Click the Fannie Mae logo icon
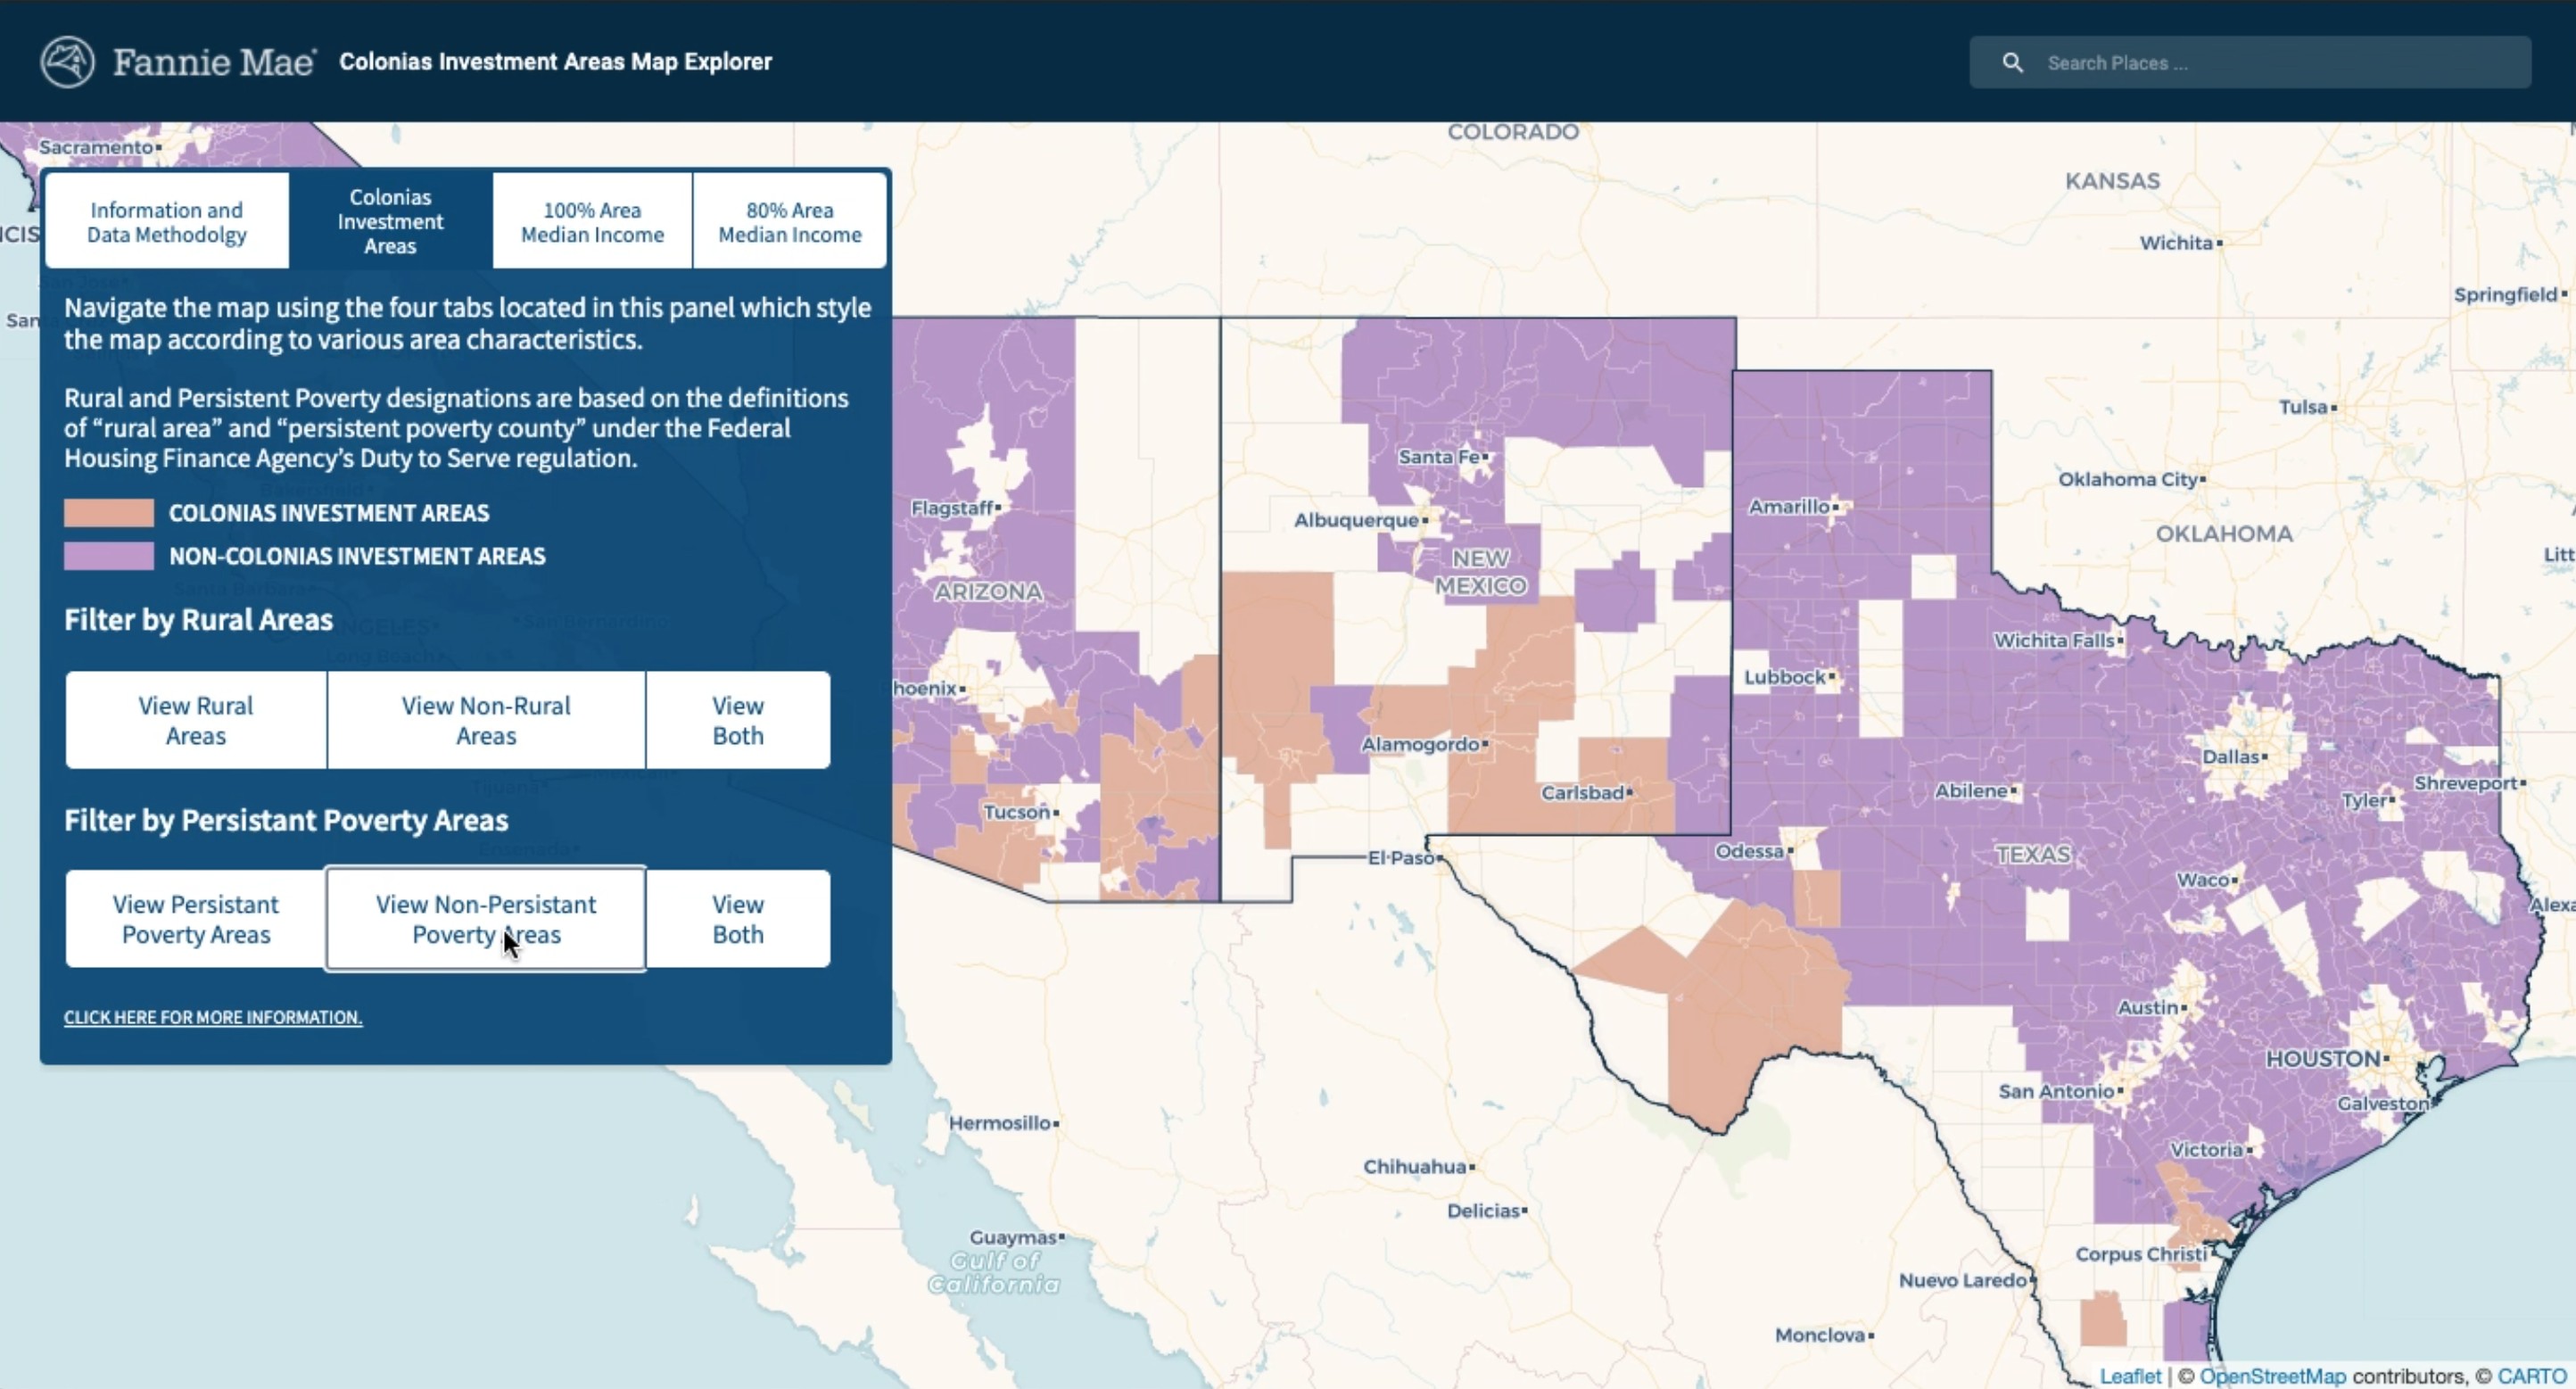The width and height of the screenshot is (2576, 1389). coord(67,62)
